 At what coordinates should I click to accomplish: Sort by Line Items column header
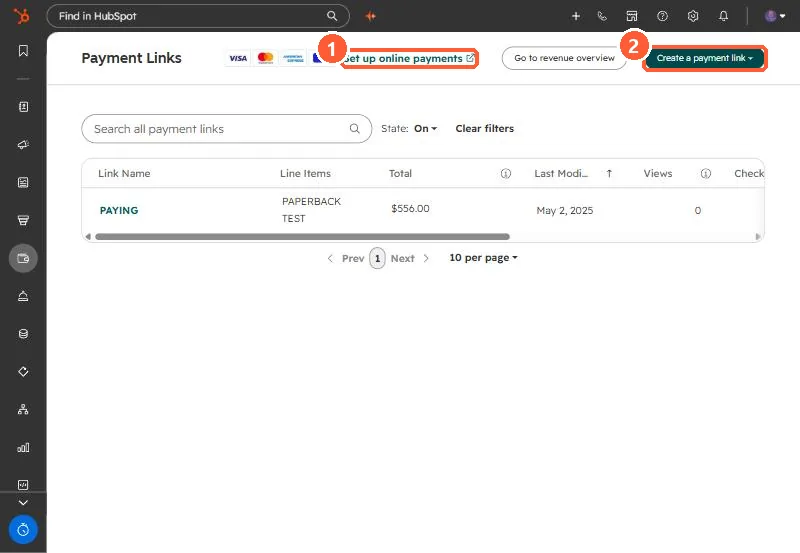pyautogui.click(x=305, y=173)
